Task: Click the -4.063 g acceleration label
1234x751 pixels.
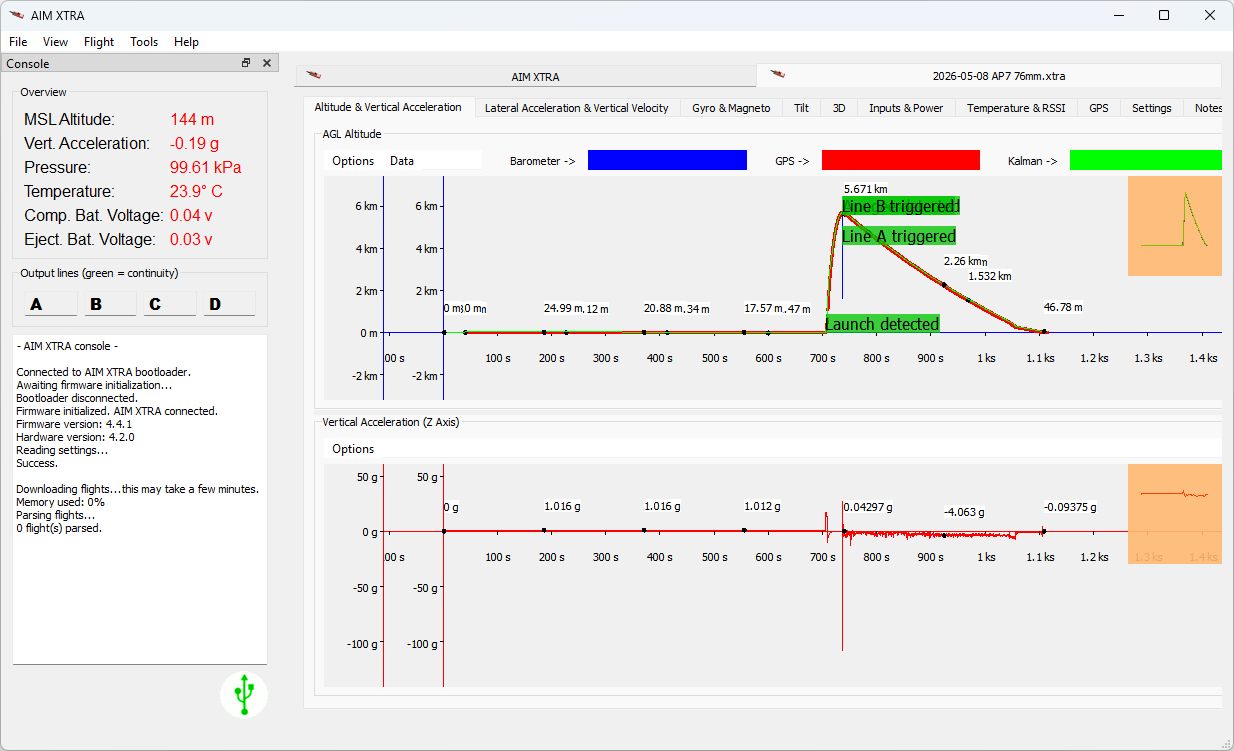Action: [x=964, y=512]
